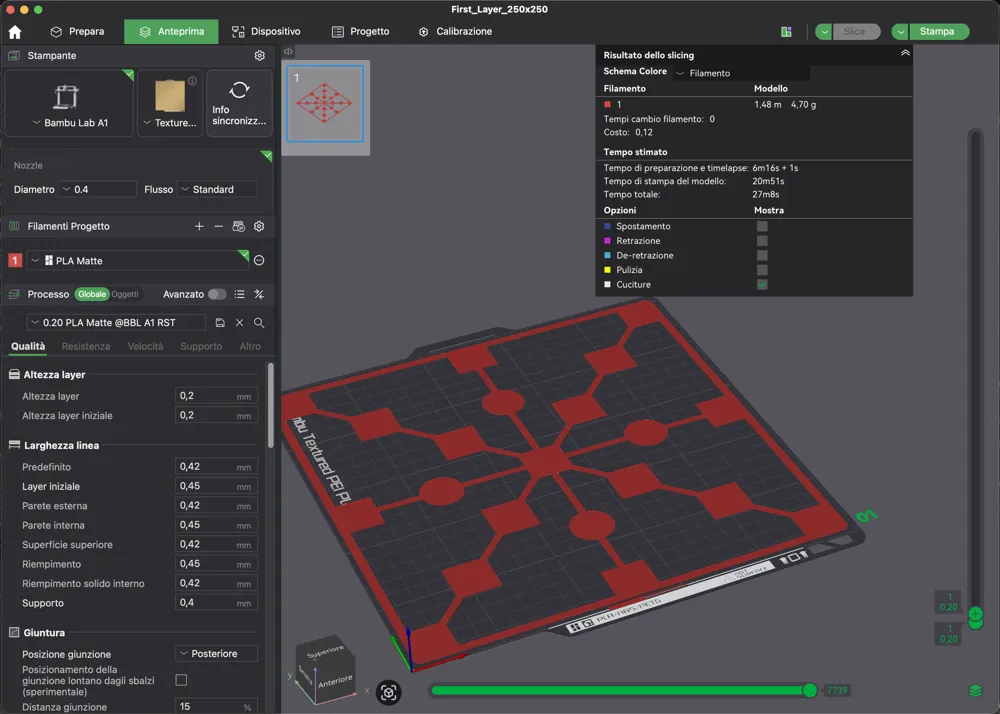
Task: Enable Retrazione display checkbox
Action: click(762, 241)
